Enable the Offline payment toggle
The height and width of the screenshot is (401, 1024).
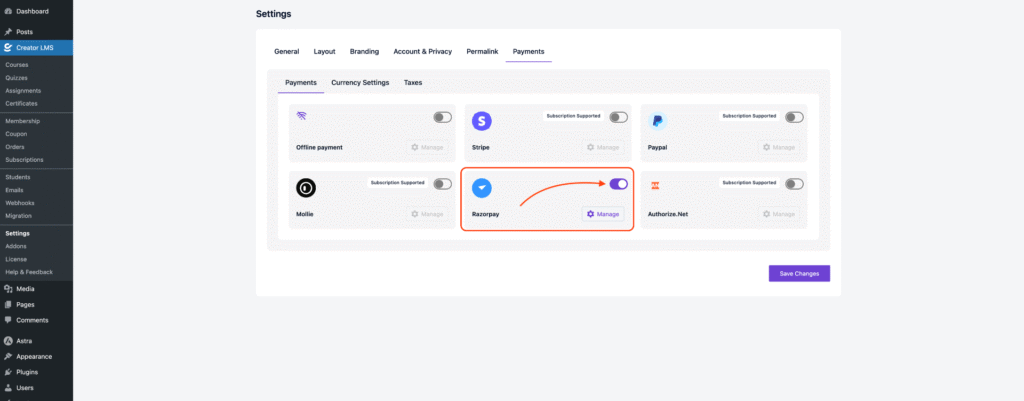tap(443, 118)
